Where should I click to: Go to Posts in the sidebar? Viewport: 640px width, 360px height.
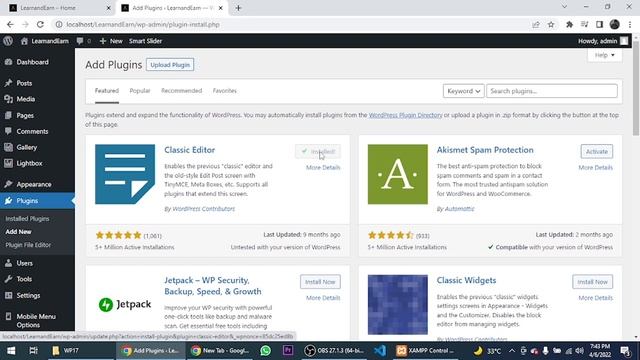24,83
